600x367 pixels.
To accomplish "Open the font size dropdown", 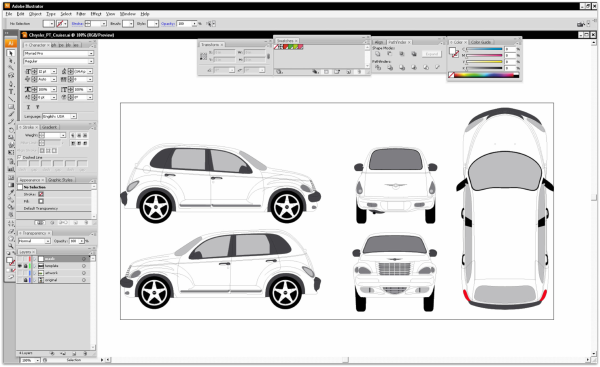I will (x=54, y=72).
